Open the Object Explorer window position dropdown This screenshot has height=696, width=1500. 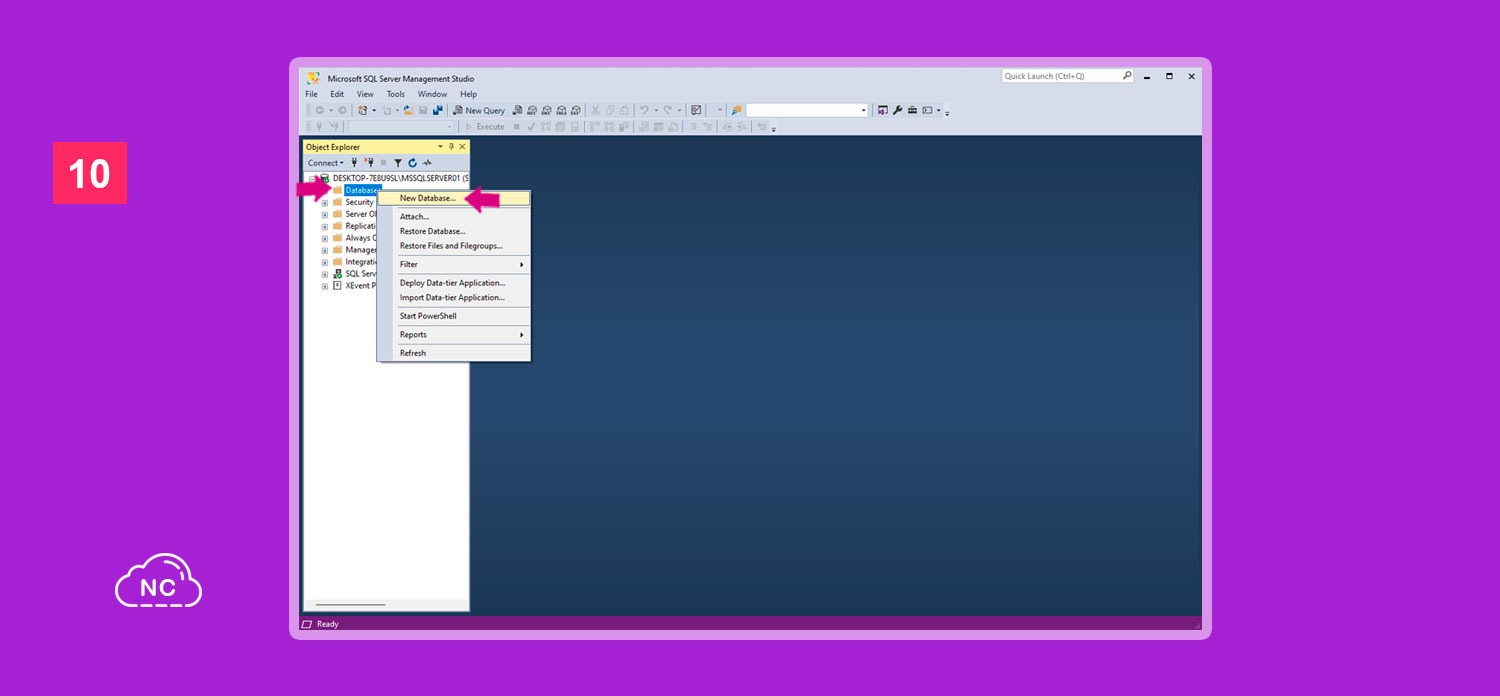coord(440,147)
